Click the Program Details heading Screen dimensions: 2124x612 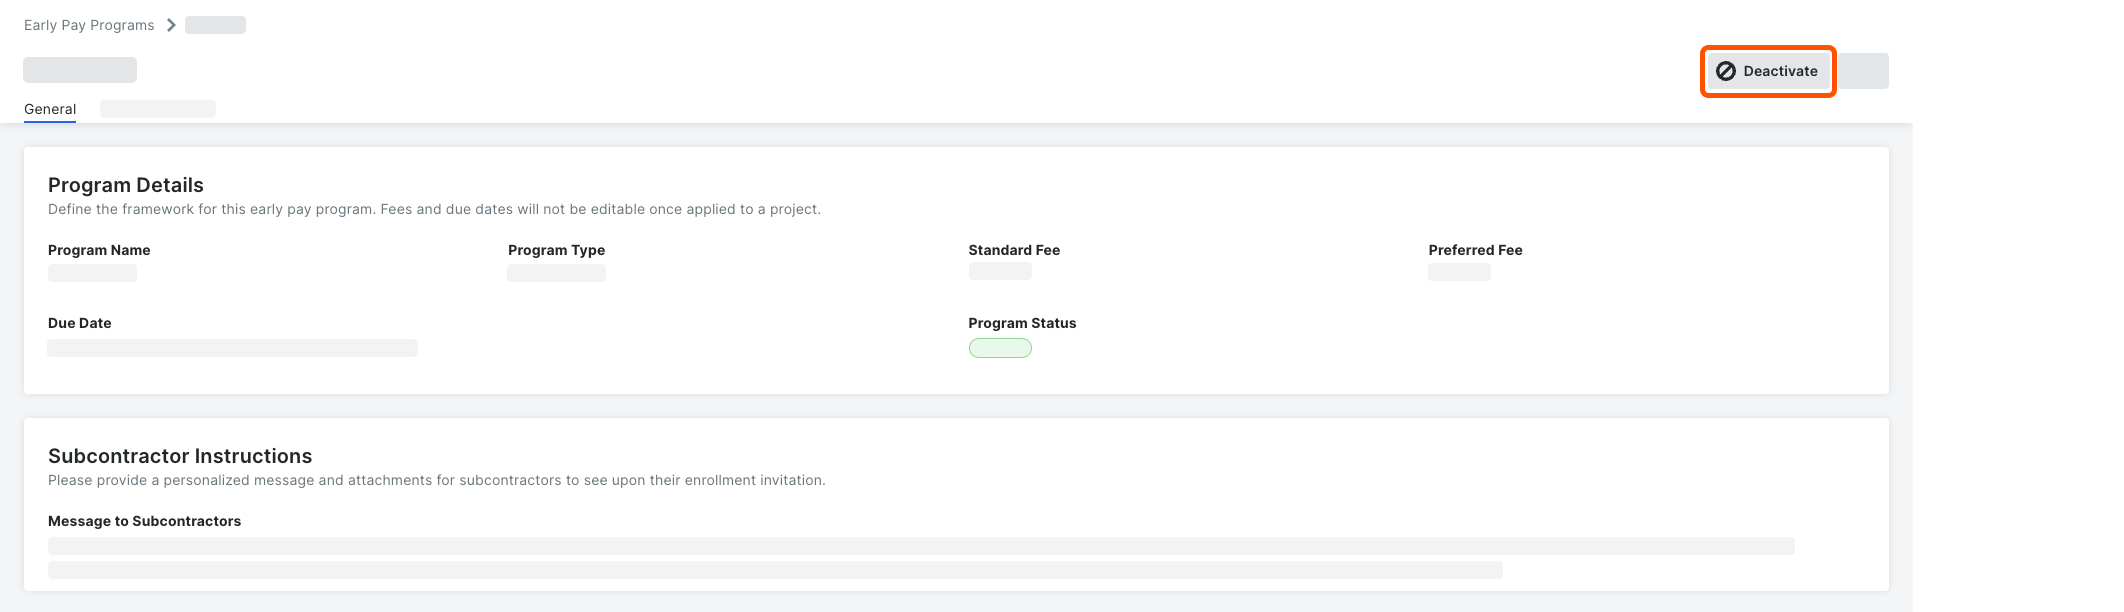pos(126,185)
